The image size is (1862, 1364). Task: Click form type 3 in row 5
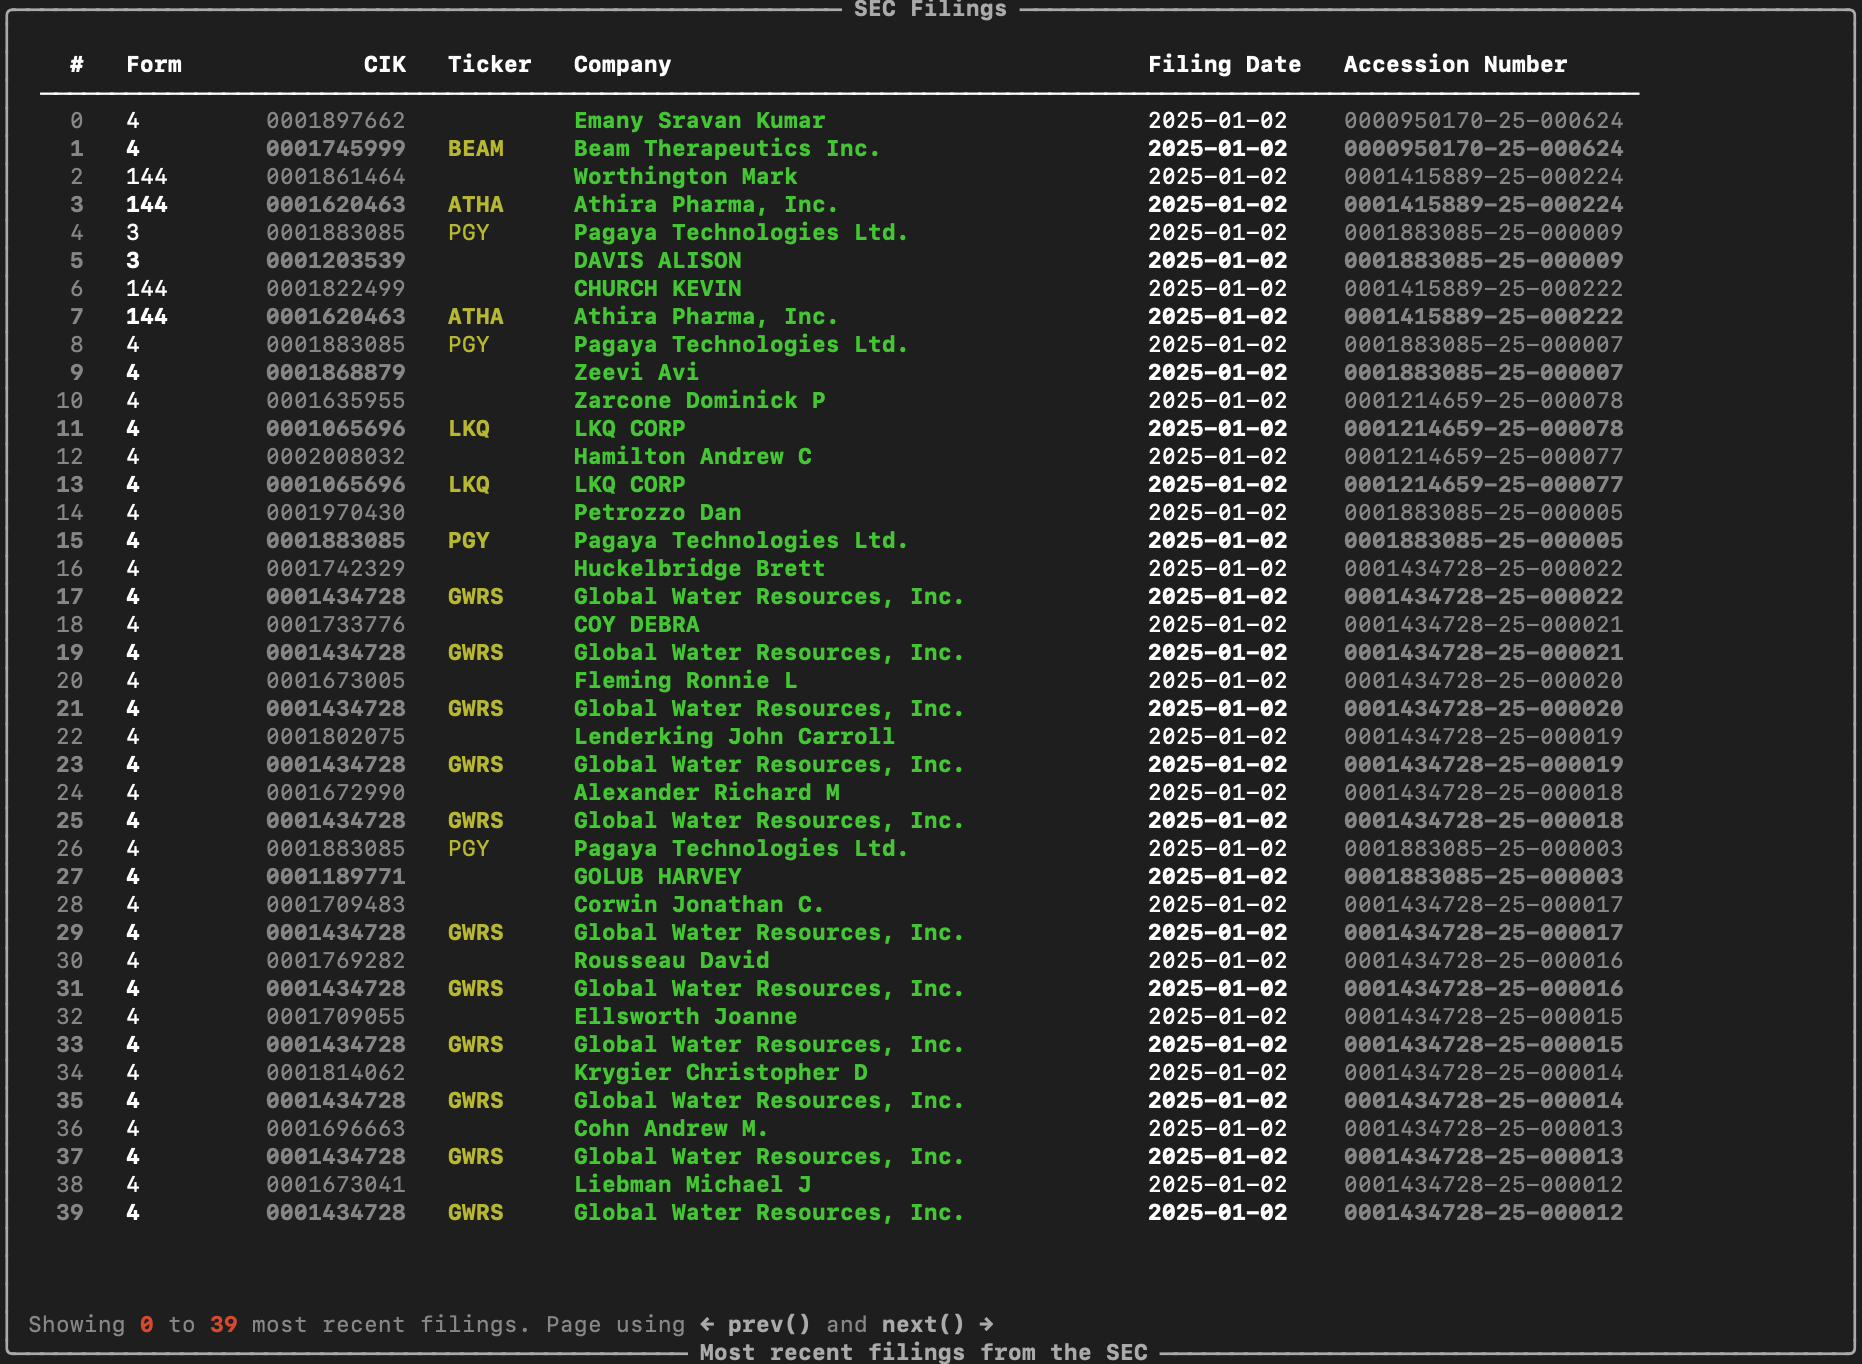pyautogui.click(x=133, y=260)
